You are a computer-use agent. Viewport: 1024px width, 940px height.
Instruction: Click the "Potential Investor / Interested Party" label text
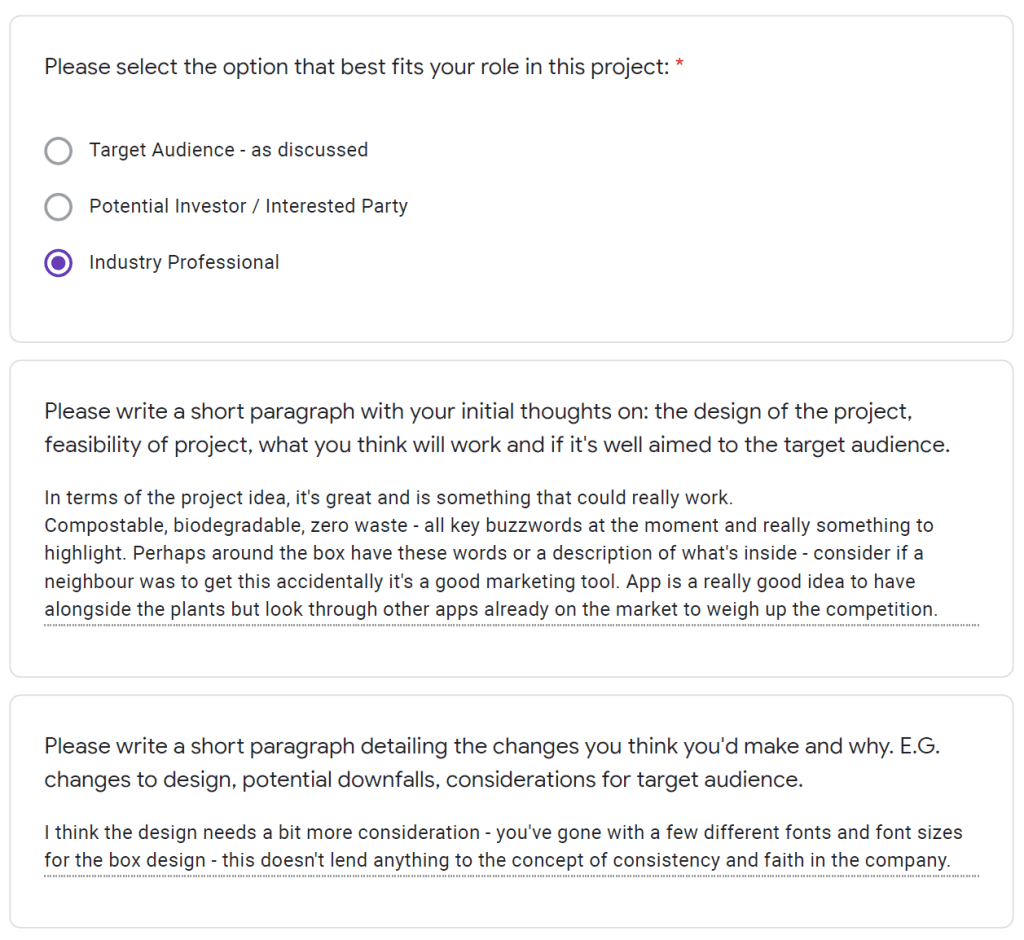coord(248,206)
